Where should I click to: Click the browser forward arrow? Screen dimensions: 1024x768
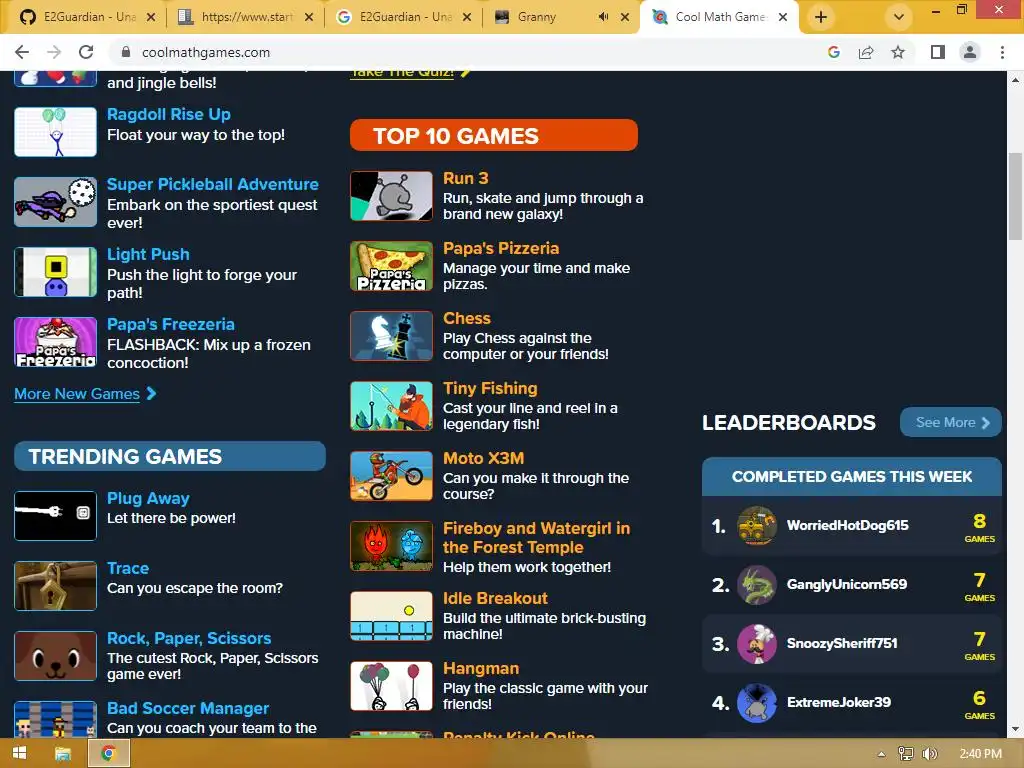[54, 52]
